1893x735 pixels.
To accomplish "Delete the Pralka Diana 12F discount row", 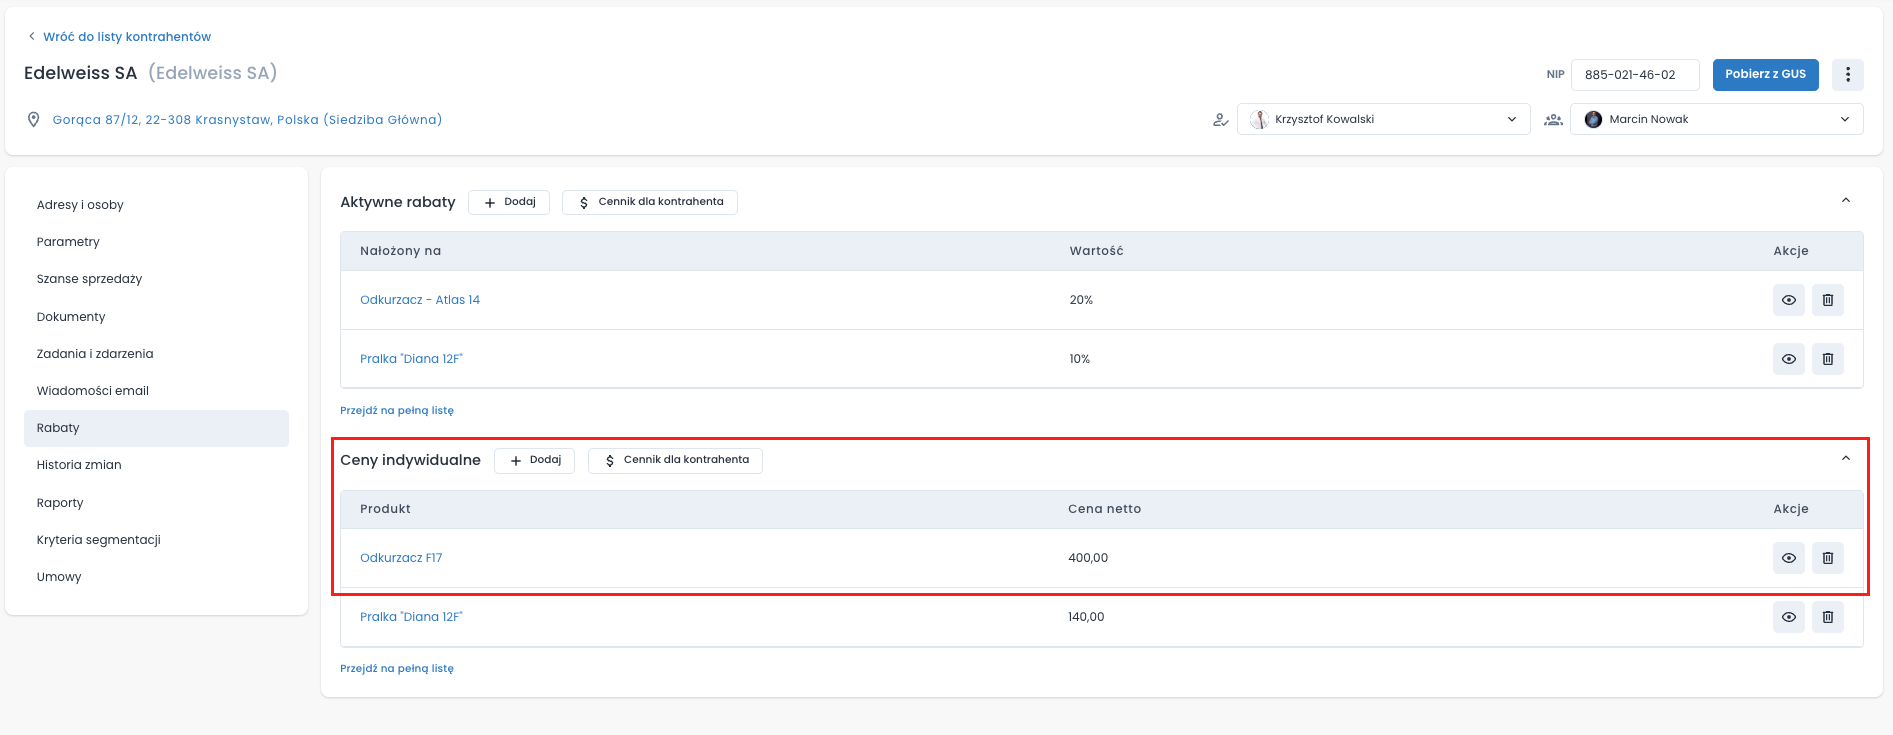I will (x=1827, y=359).
